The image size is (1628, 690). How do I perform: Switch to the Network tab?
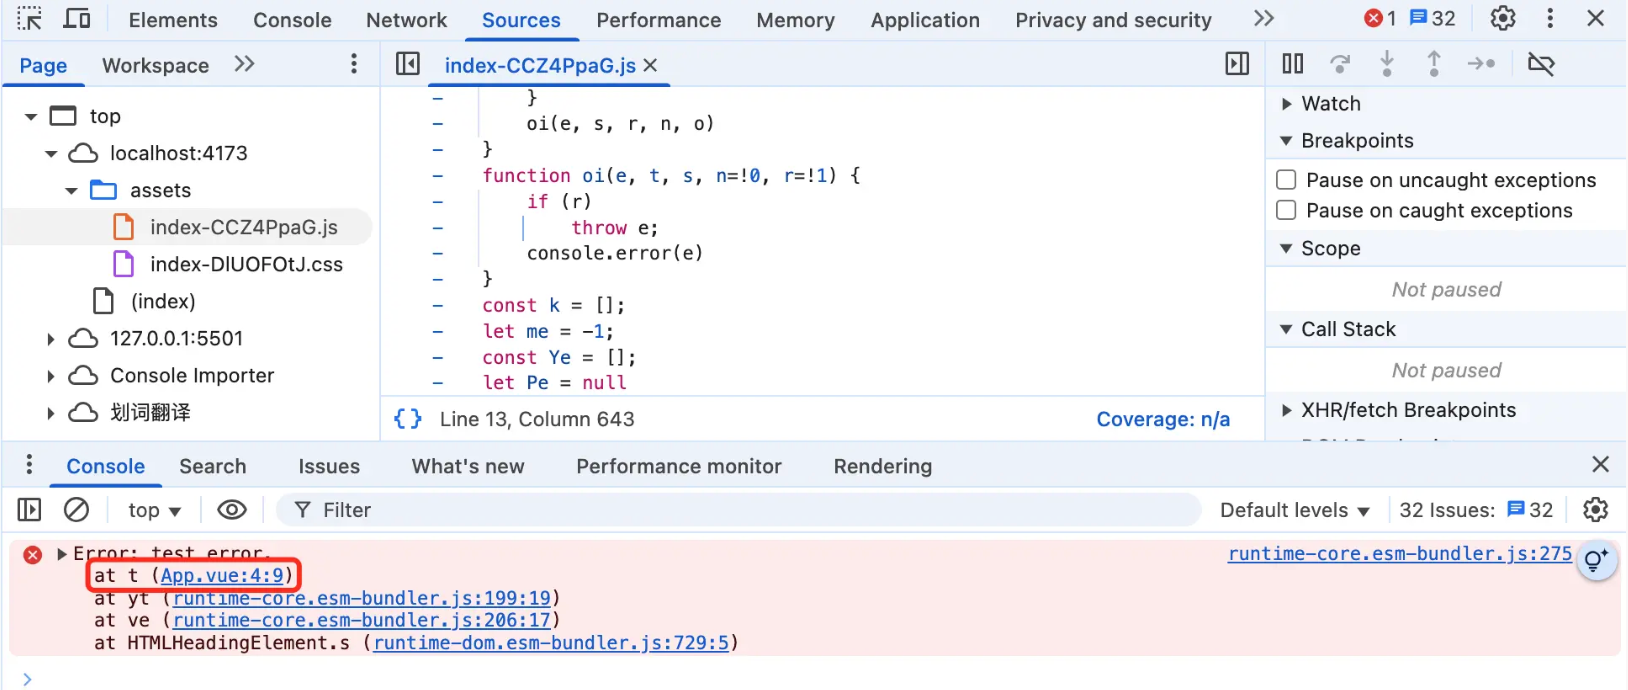click(x=406, y=20)
